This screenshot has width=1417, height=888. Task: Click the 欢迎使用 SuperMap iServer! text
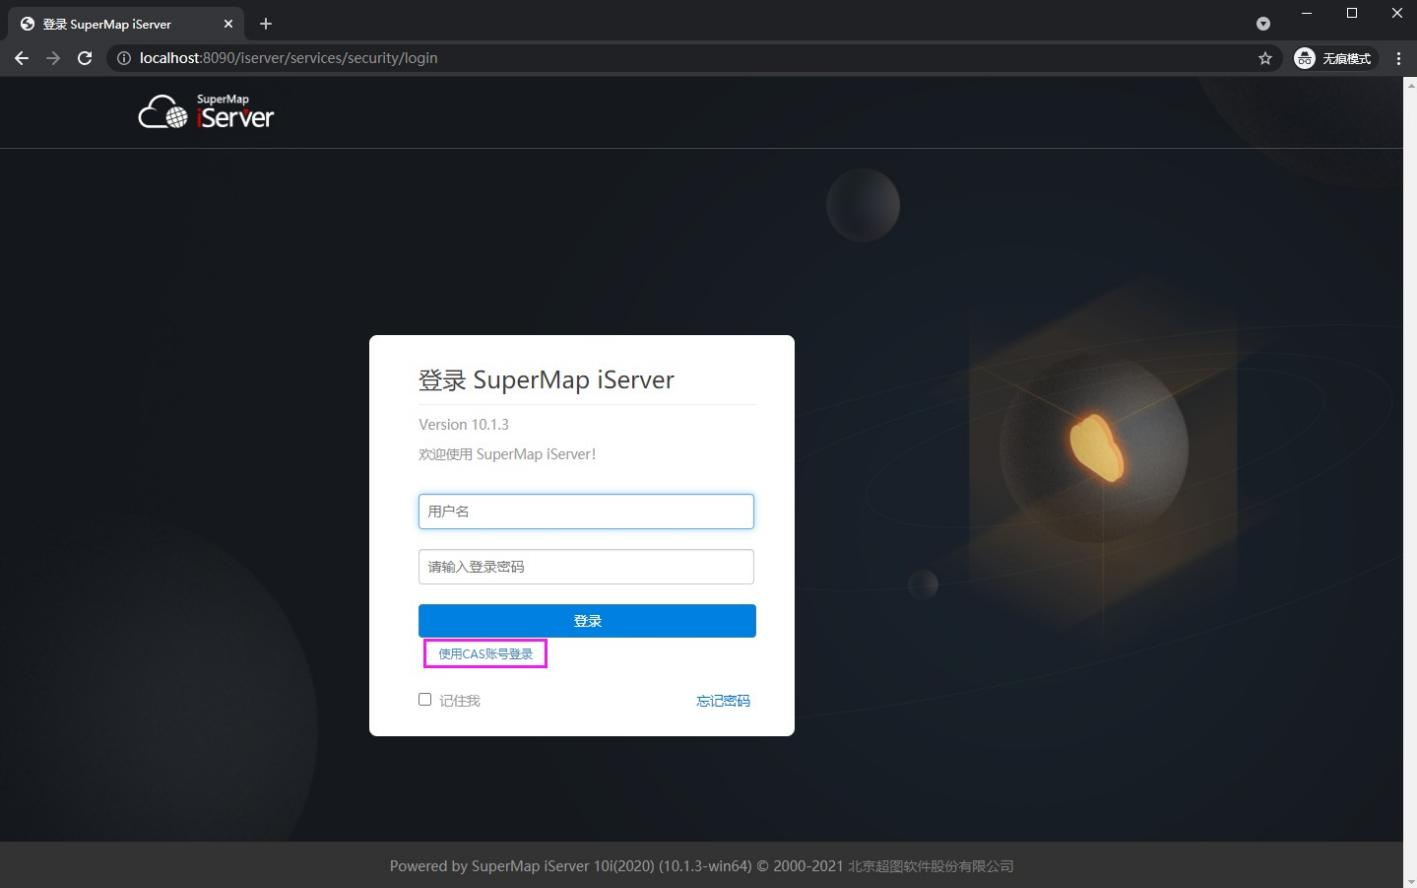pos(507,454)
